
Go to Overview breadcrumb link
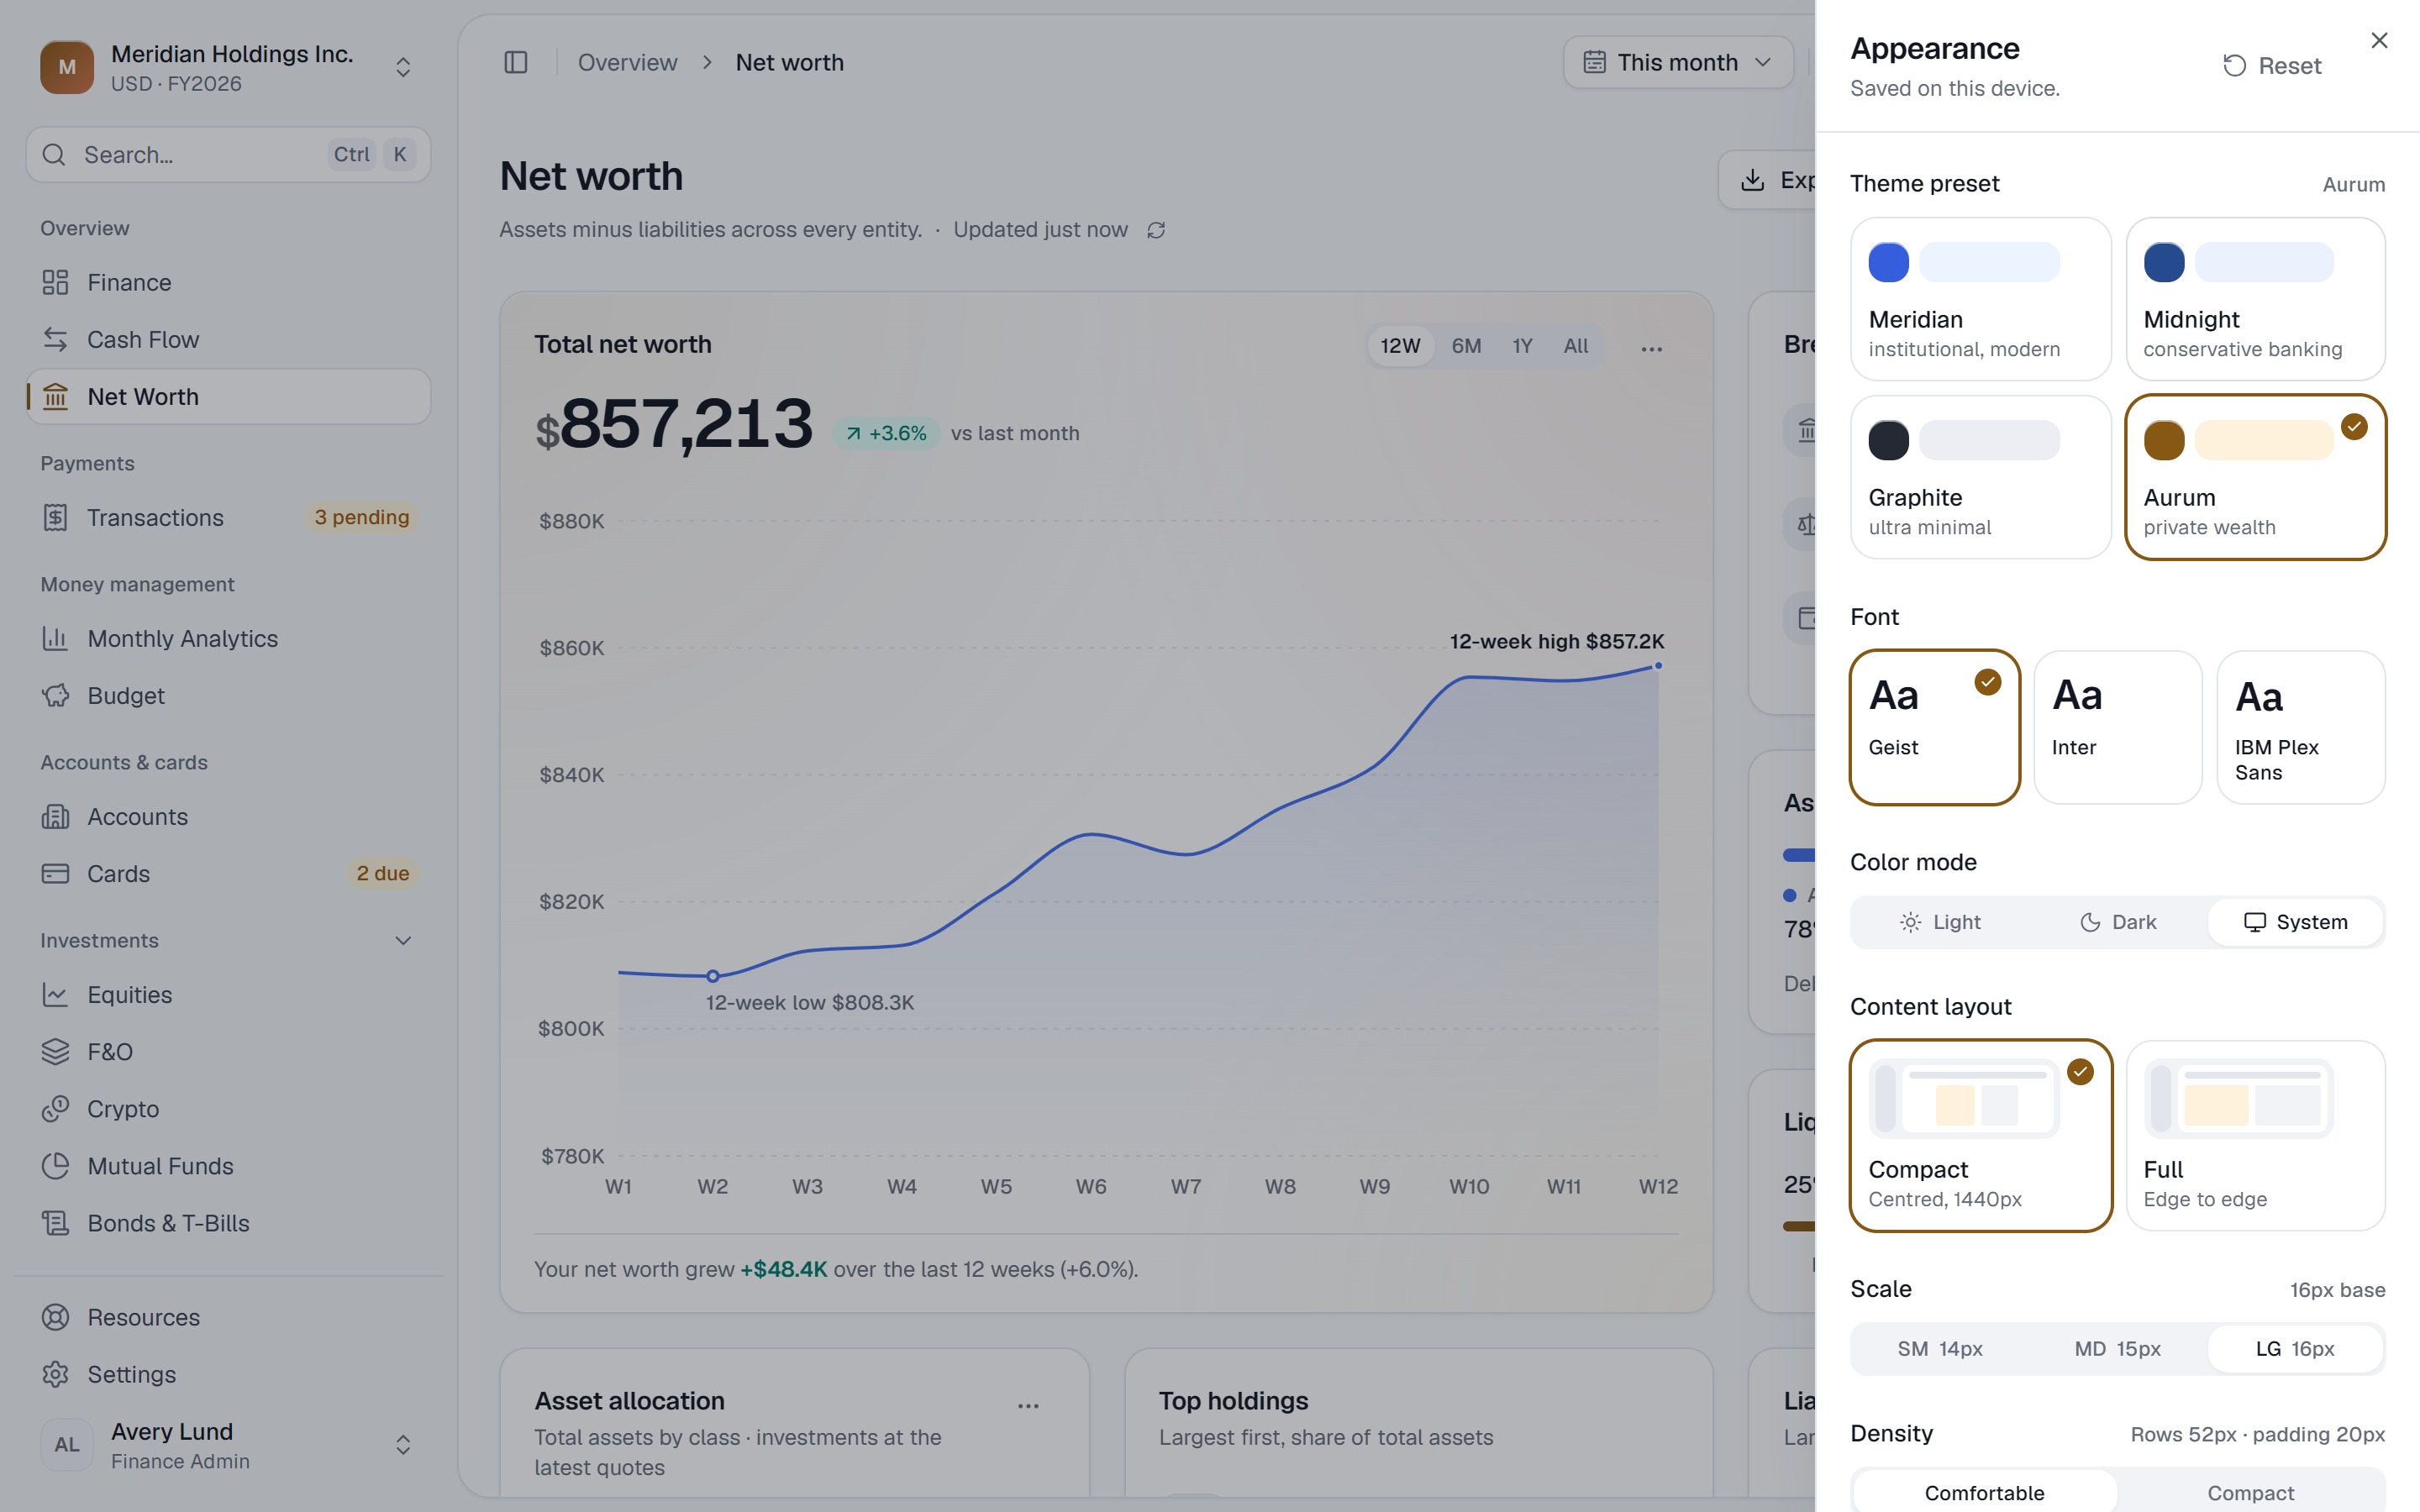coord(628,62)
